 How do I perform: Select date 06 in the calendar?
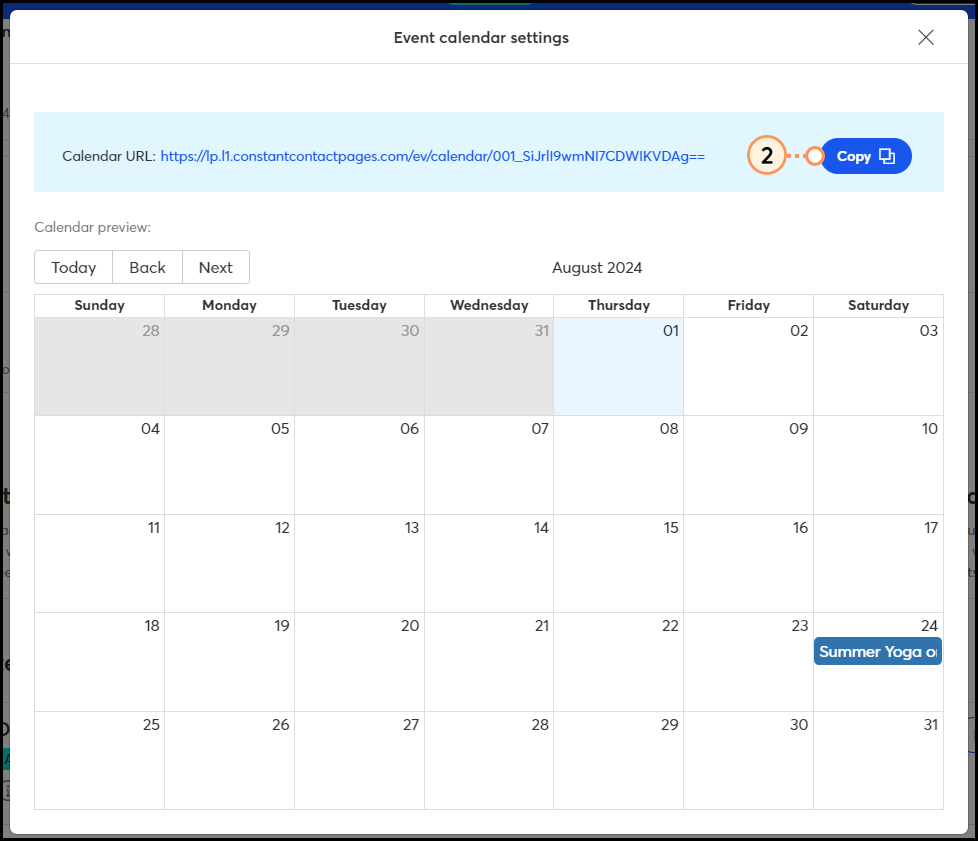[x=410, y=429]
